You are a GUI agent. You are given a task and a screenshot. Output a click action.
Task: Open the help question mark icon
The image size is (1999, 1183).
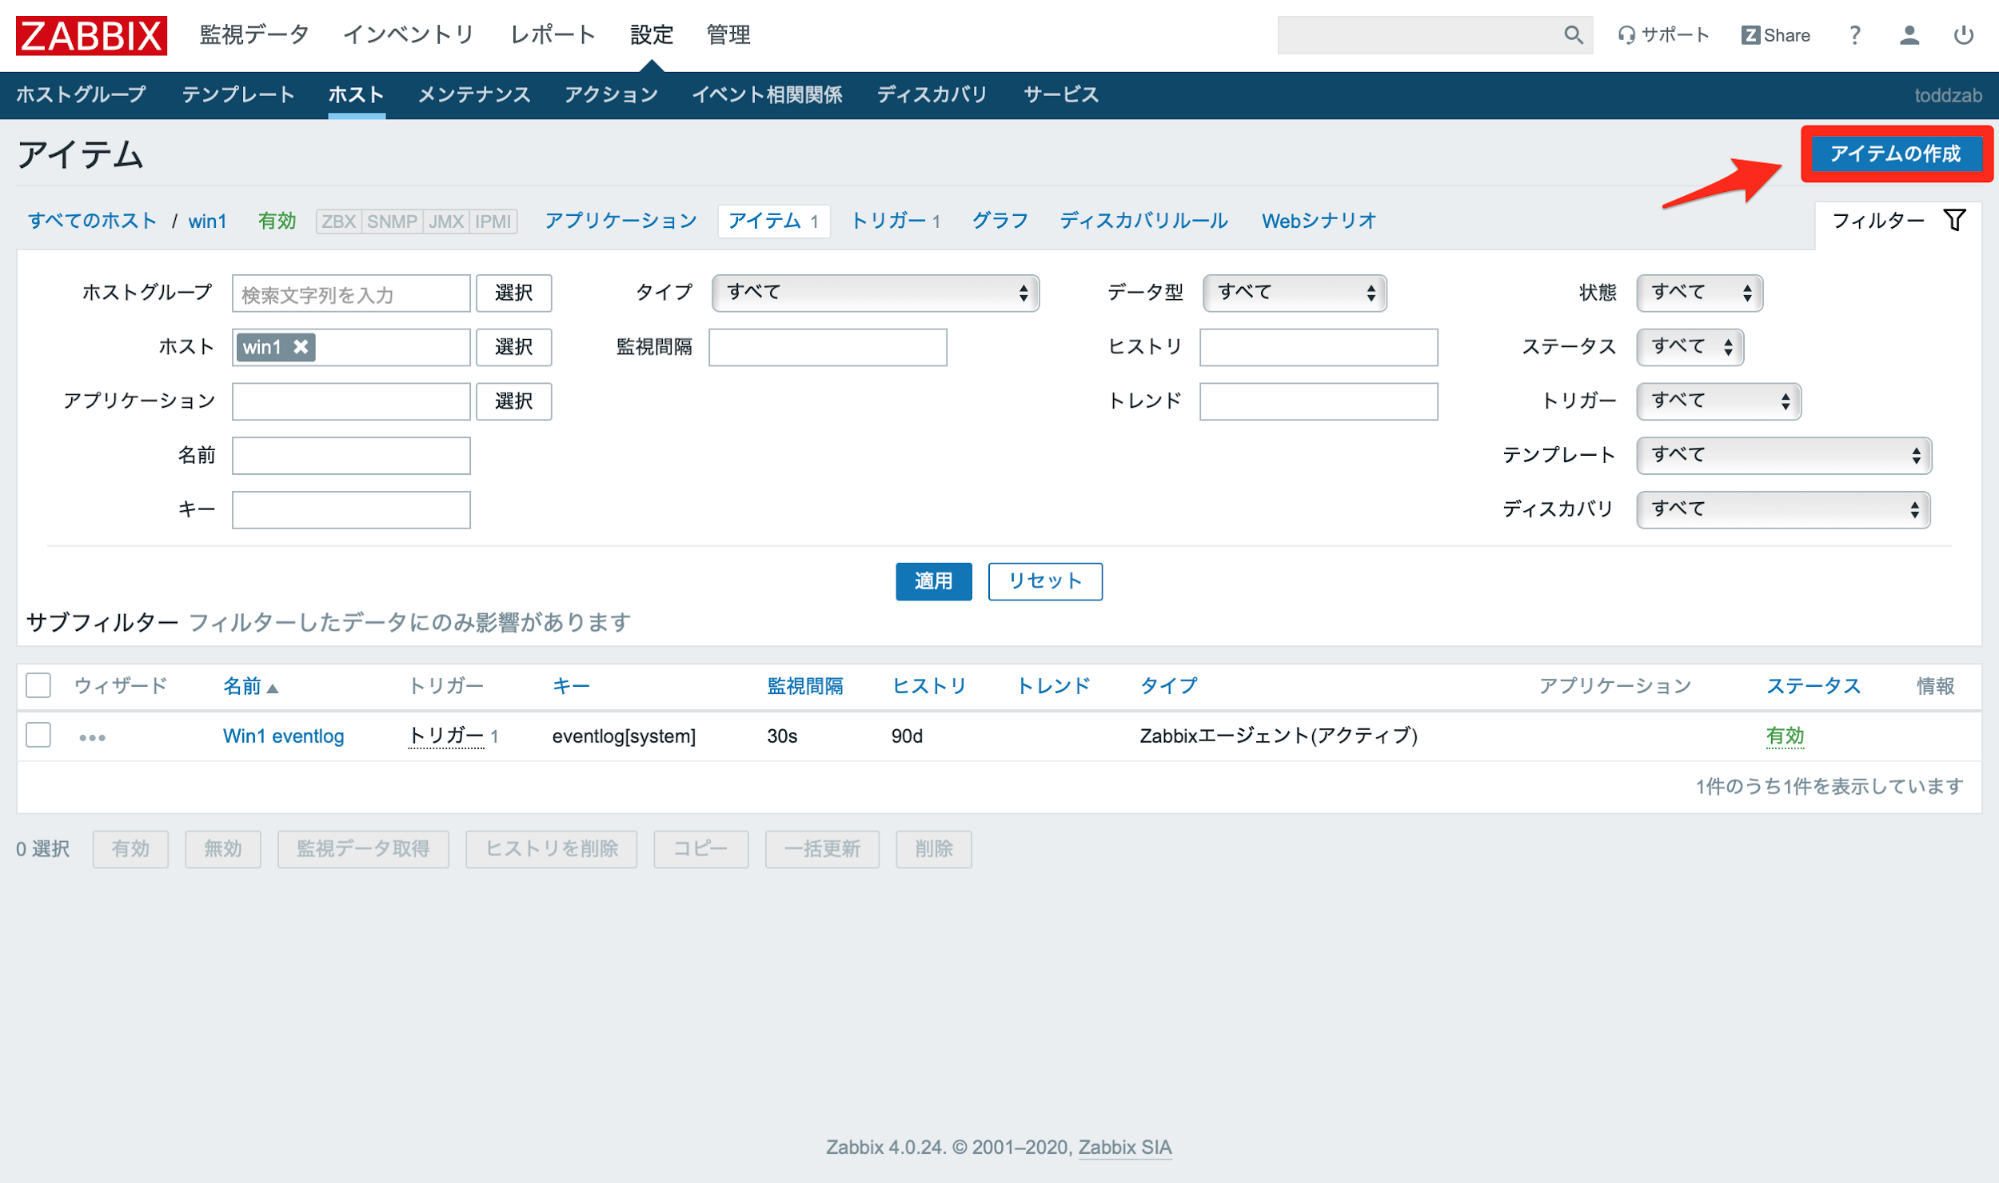(1854, 35)
